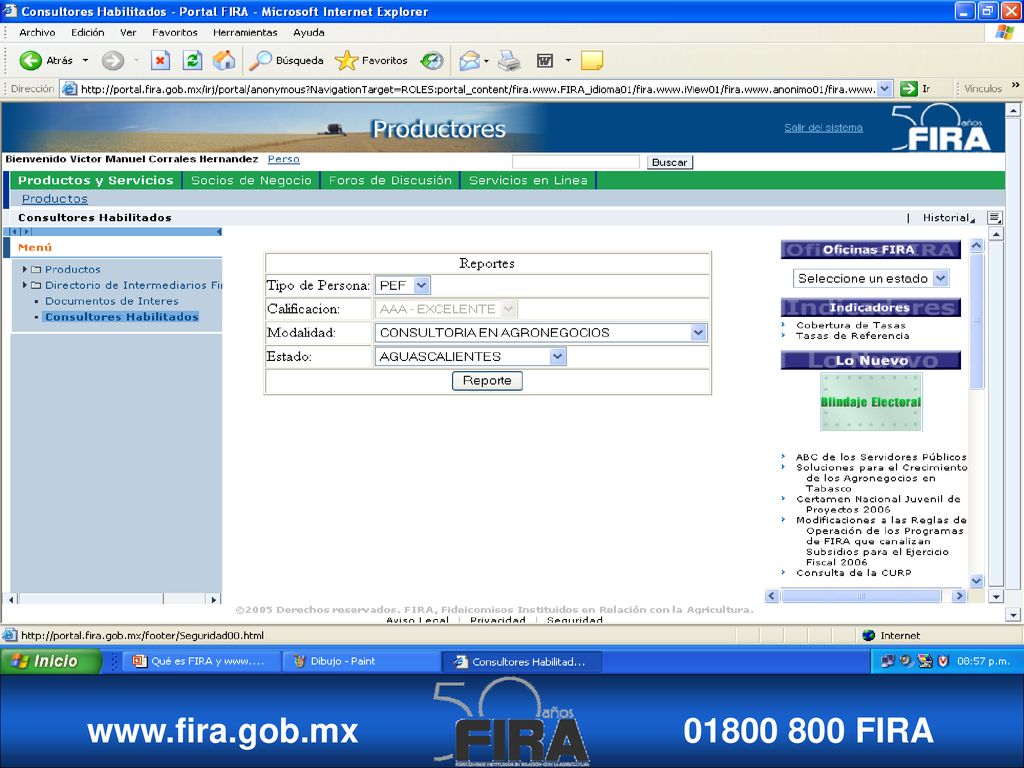This screenshot has width=1024, height=768.
Task: Click the page options icon beside Historial
Action: [x=994, y=217]
